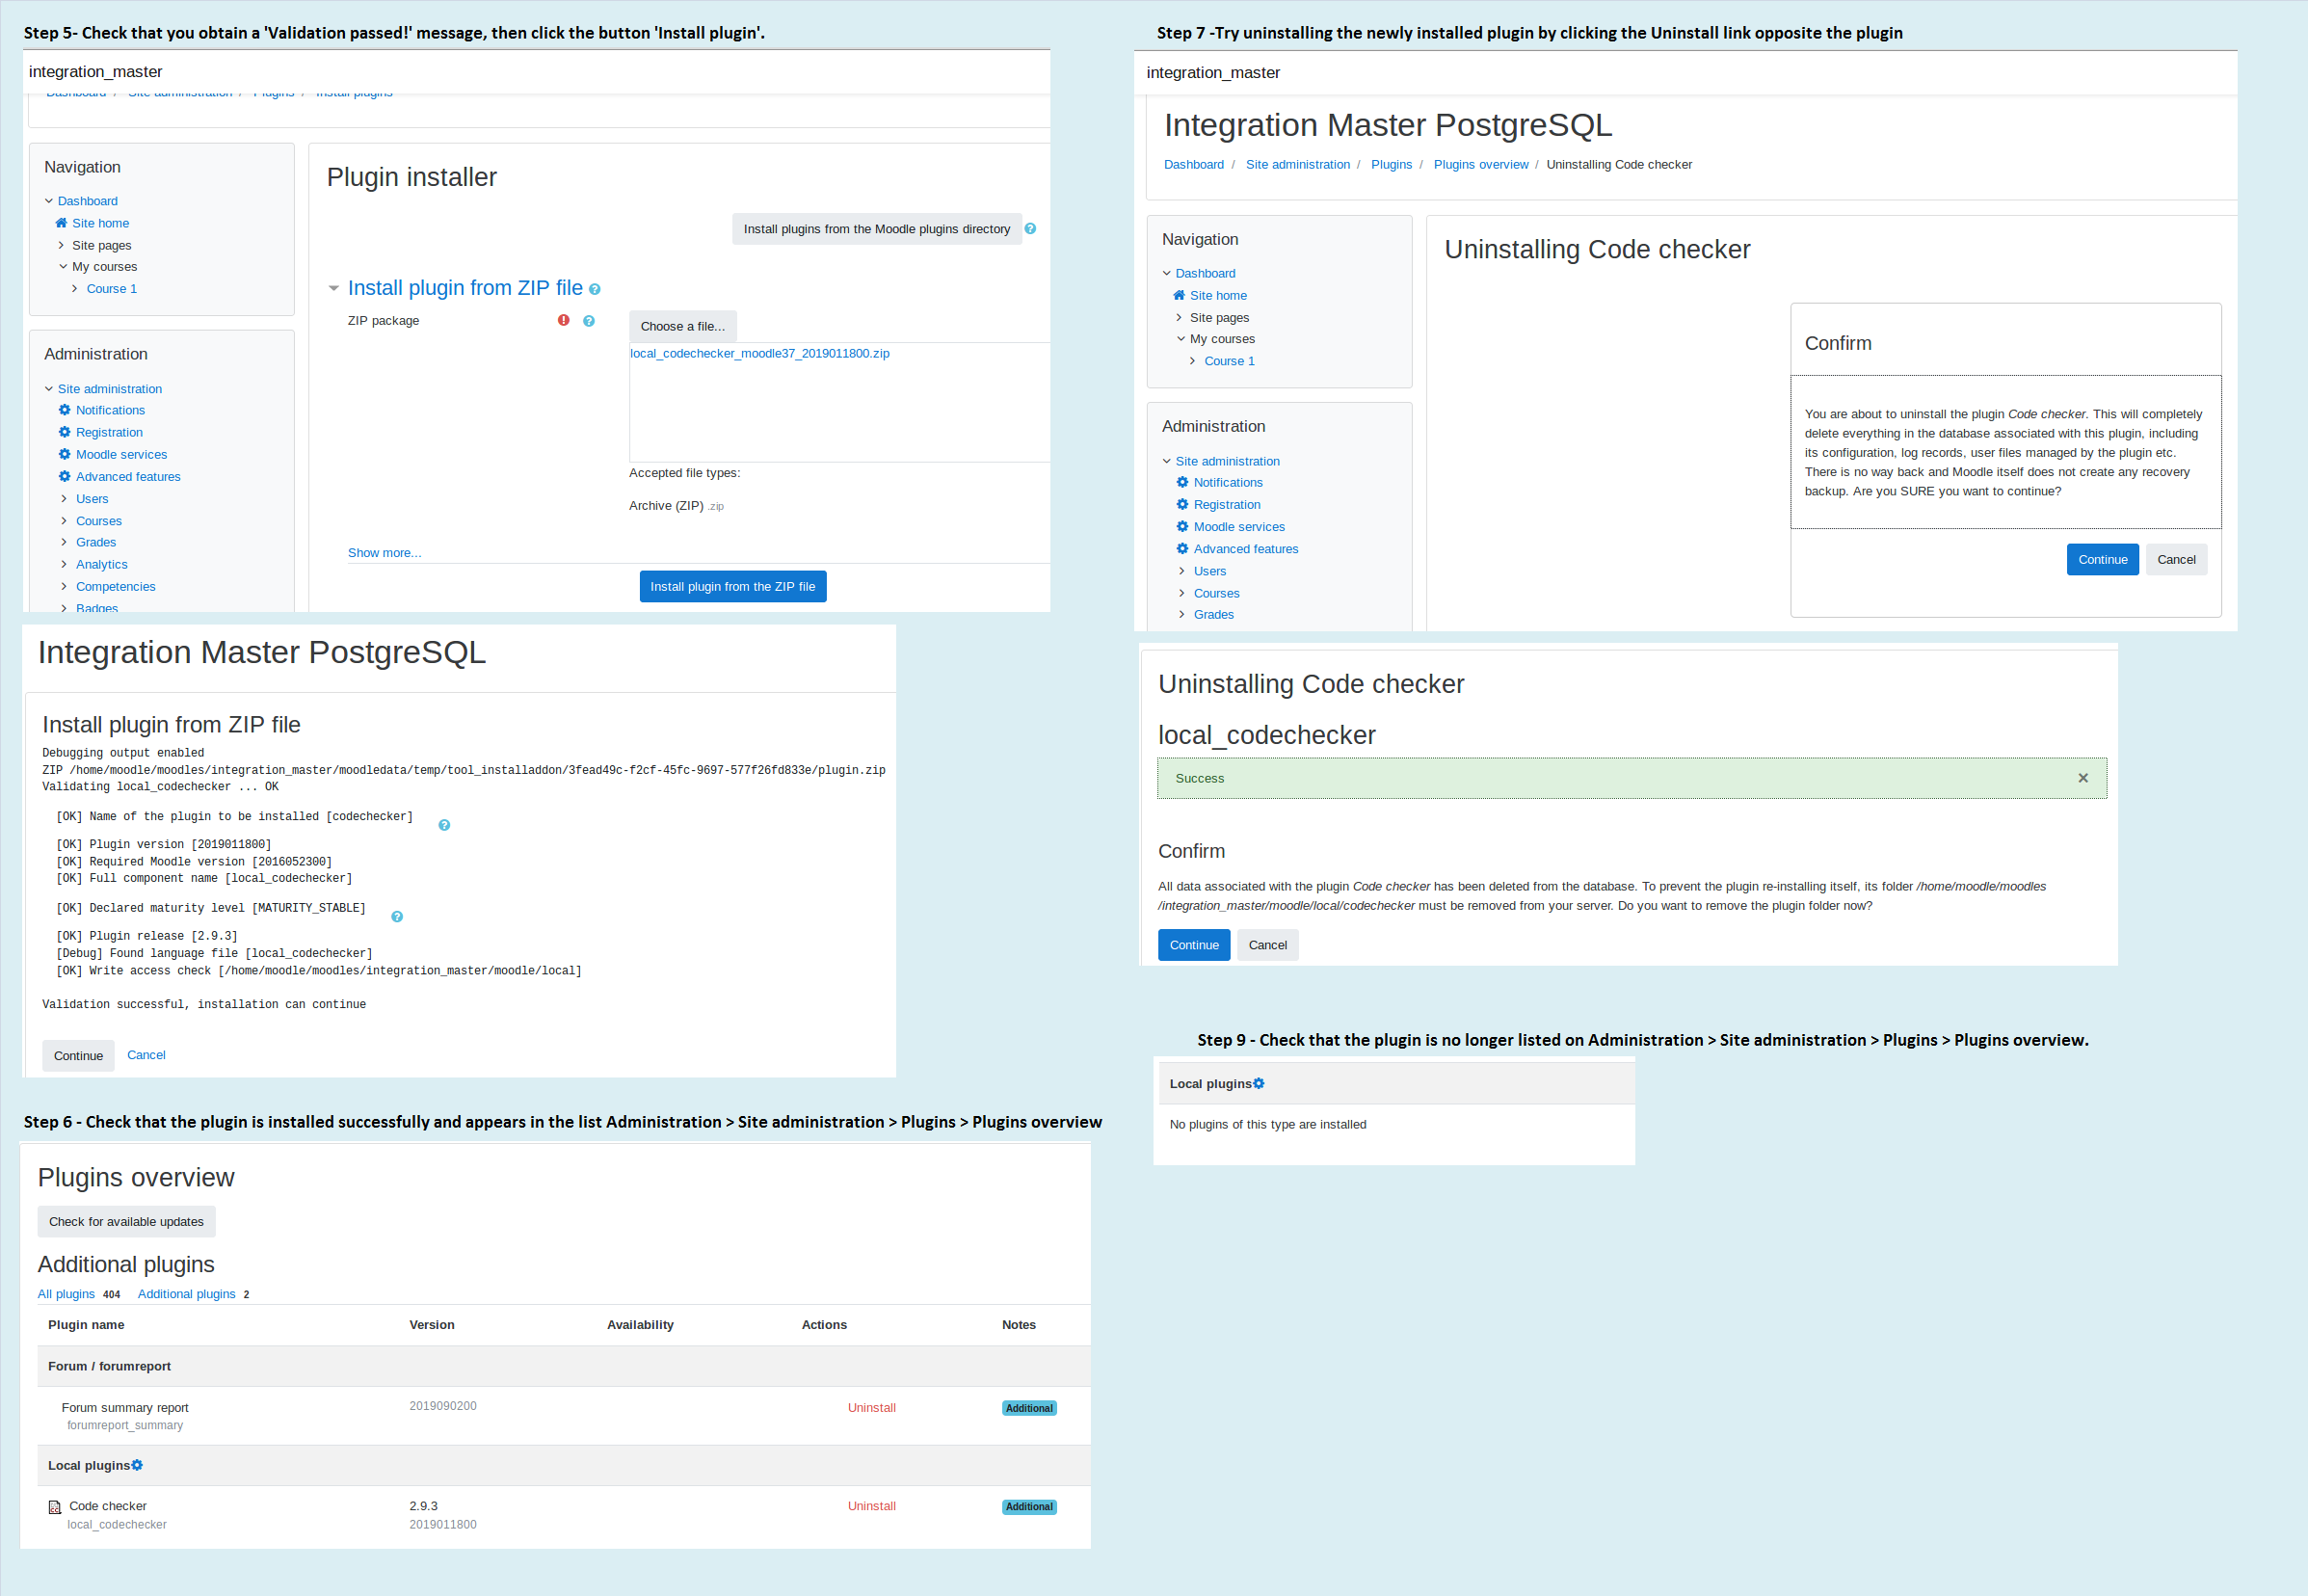Click Additional badge in Forum summary report row
The height and width of the screenshot is (1596, 2308).
pos(1029,1408)
